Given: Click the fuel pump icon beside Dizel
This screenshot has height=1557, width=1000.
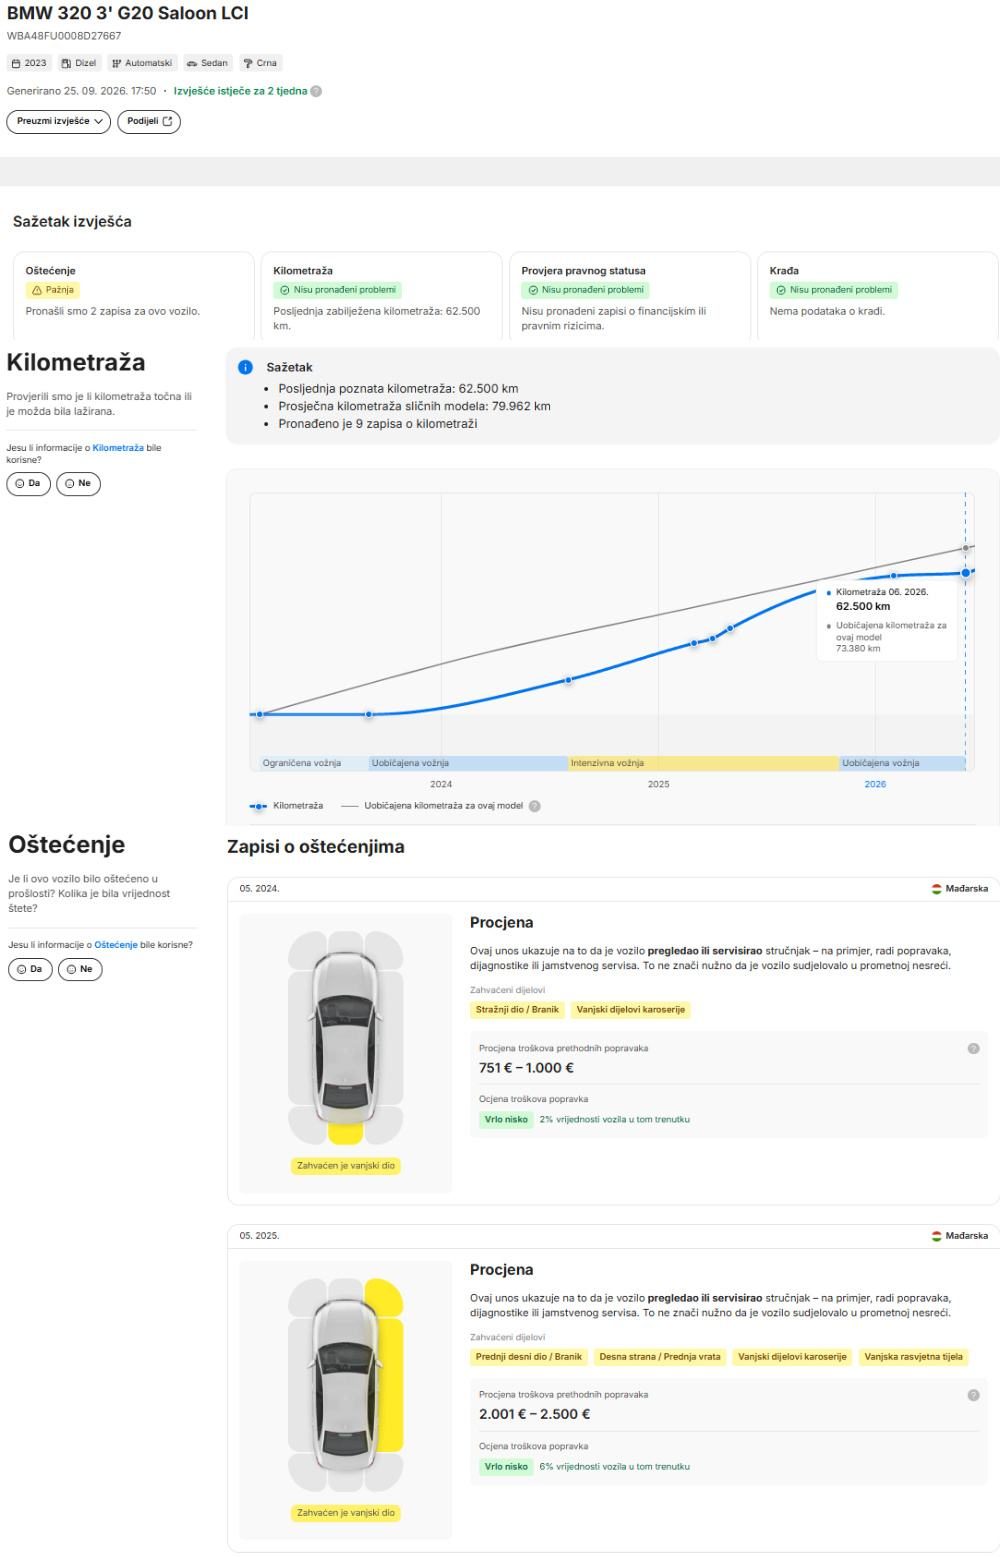Looking at the screenshot, I should click(x=66, y=63).
